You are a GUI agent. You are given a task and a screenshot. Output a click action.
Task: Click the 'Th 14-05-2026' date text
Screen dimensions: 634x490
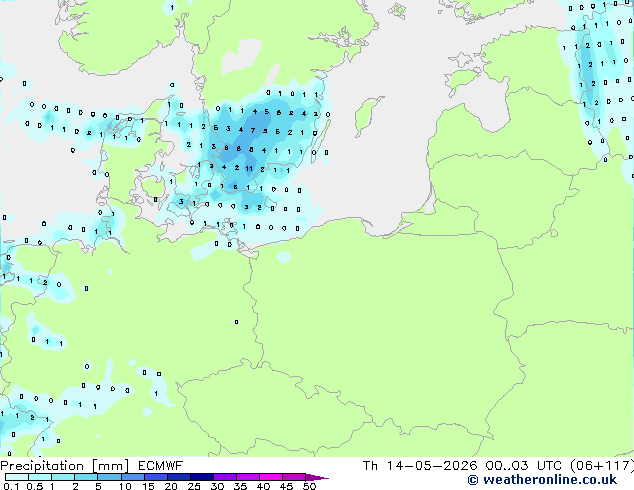[x=420, y=466]
